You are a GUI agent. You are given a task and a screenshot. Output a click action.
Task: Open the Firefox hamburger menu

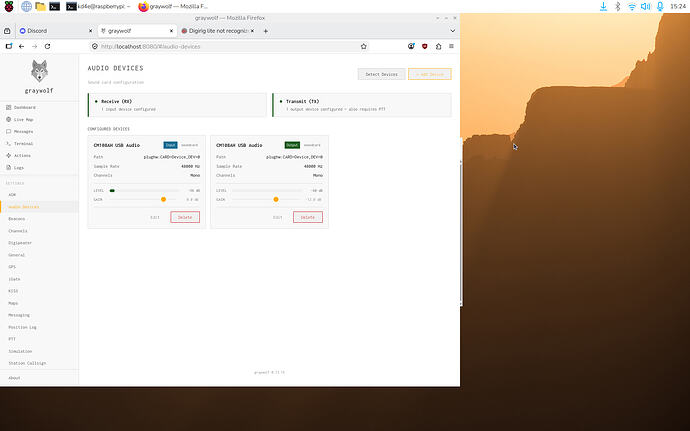tap(451, 46)
